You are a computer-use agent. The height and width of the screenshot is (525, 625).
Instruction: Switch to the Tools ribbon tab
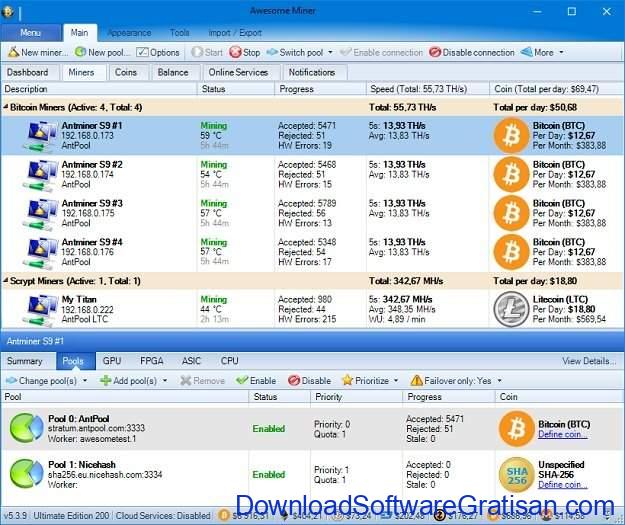(x=179, y=33)
